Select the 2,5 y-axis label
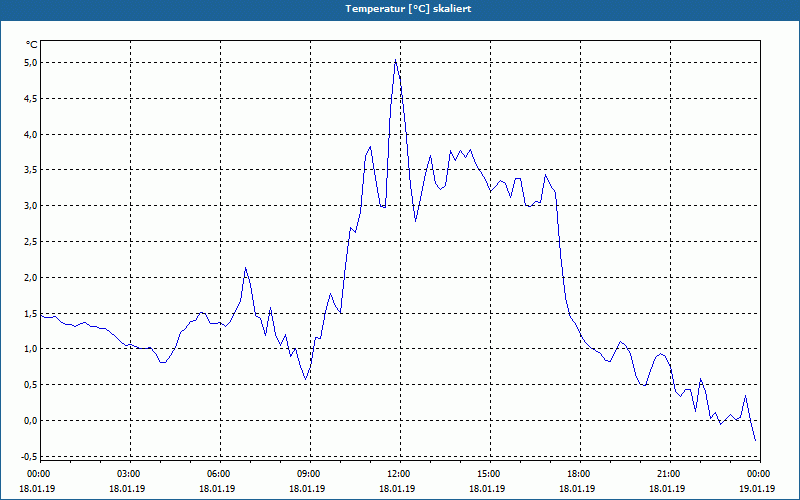Screen dimensions: 800x500 tap(31, 241)
